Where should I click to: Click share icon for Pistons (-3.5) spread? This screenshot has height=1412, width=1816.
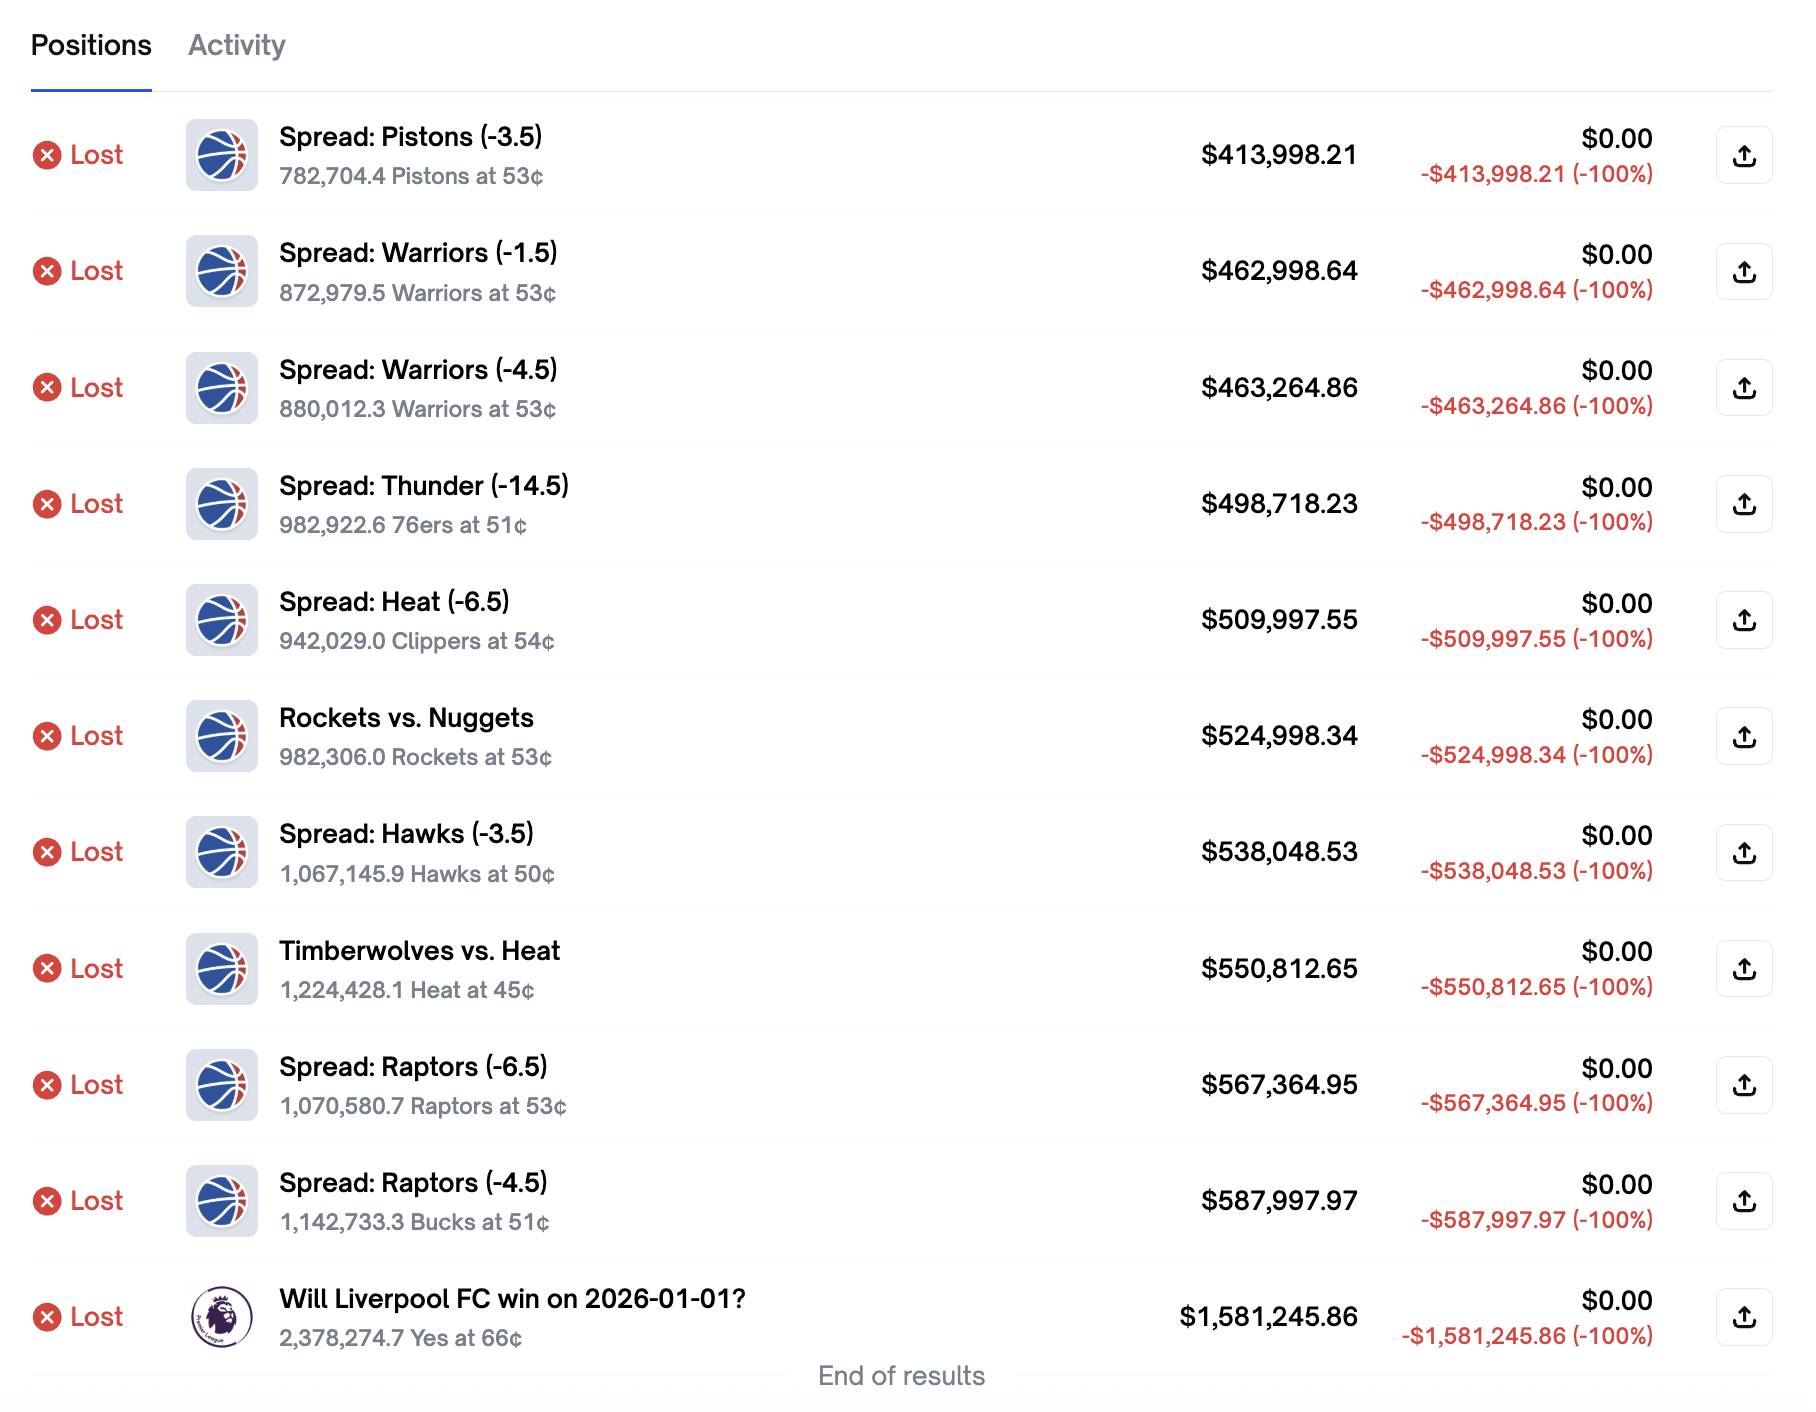tap(1744, 155)
